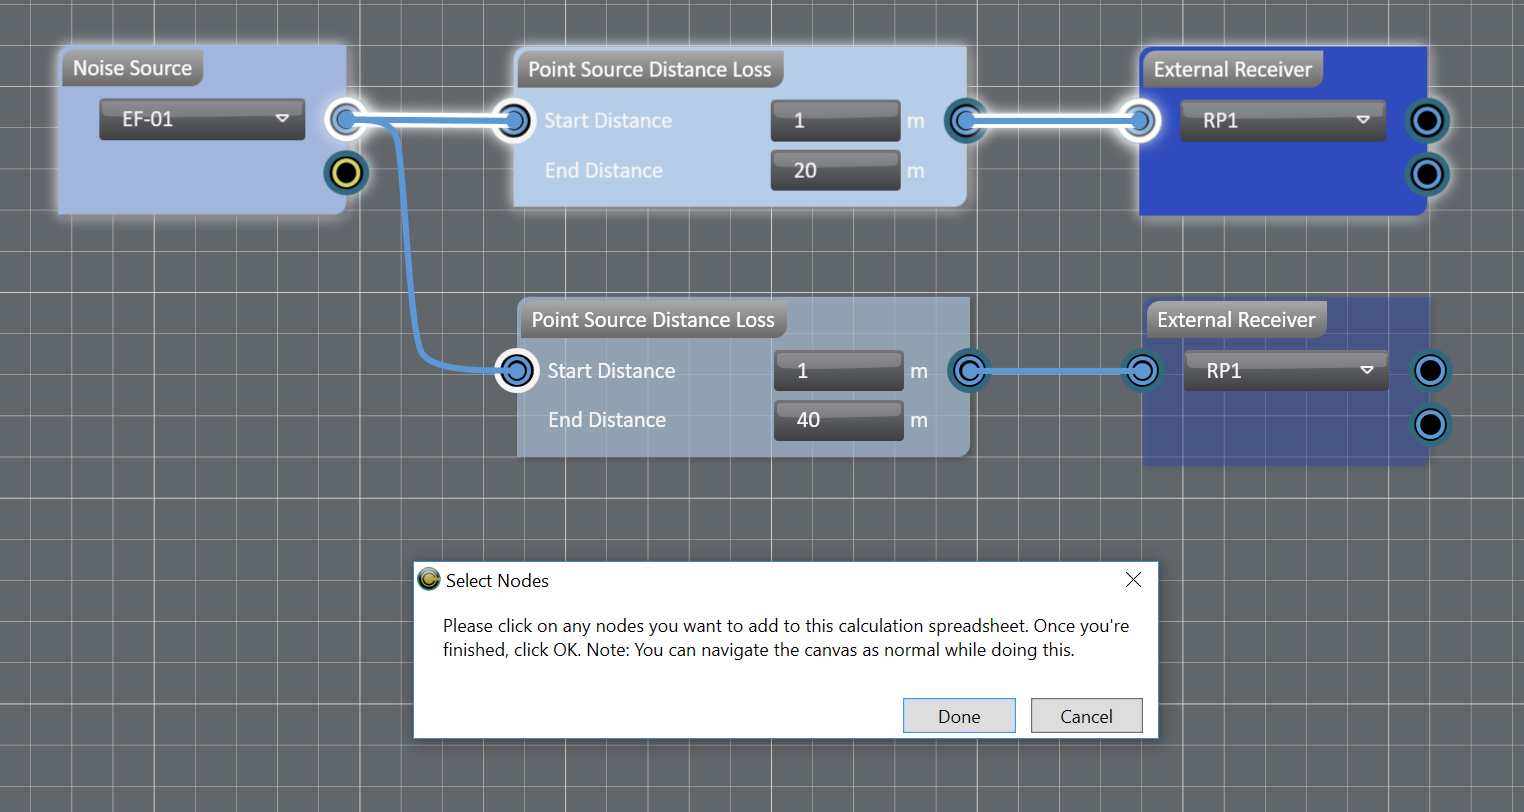Click the yellow port on Noise Source
The height and width of the screenshot is (812, 1524).
(346, 173)
